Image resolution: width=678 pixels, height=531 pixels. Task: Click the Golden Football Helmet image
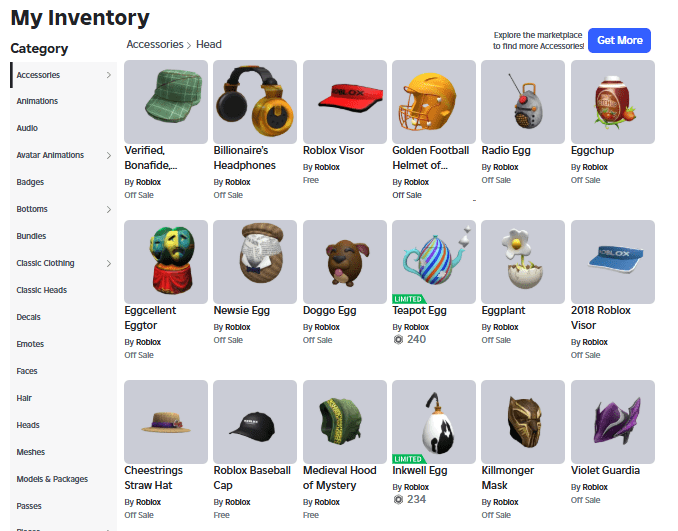pyautogui.click(x=434, y=102)
